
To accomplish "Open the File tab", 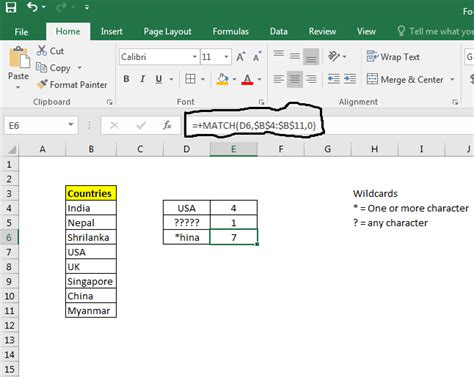I will 21,32.
